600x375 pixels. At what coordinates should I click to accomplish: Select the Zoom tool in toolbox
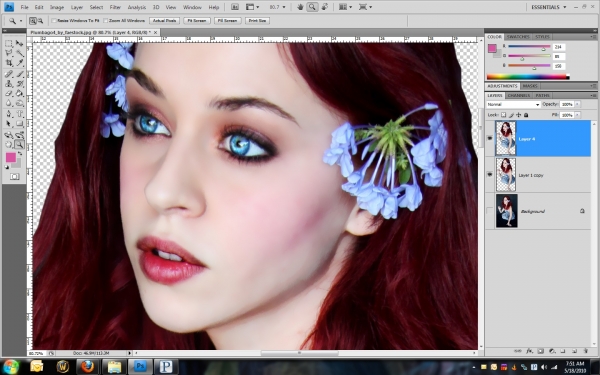pyautogui.click(x=19, y=144)
